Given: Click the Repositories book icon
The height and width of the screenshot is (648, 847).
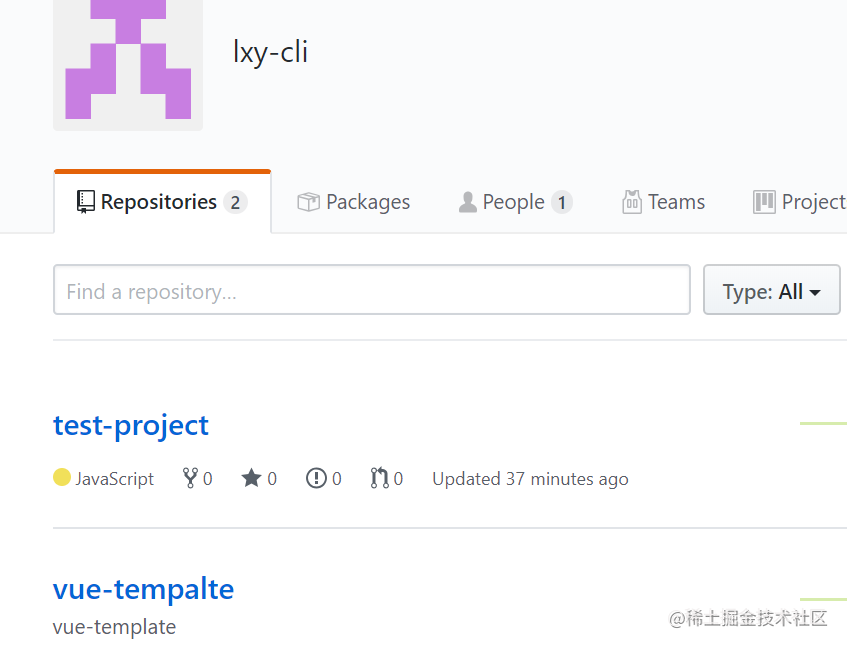Looking at the screenshot, I should click(85, 202).
